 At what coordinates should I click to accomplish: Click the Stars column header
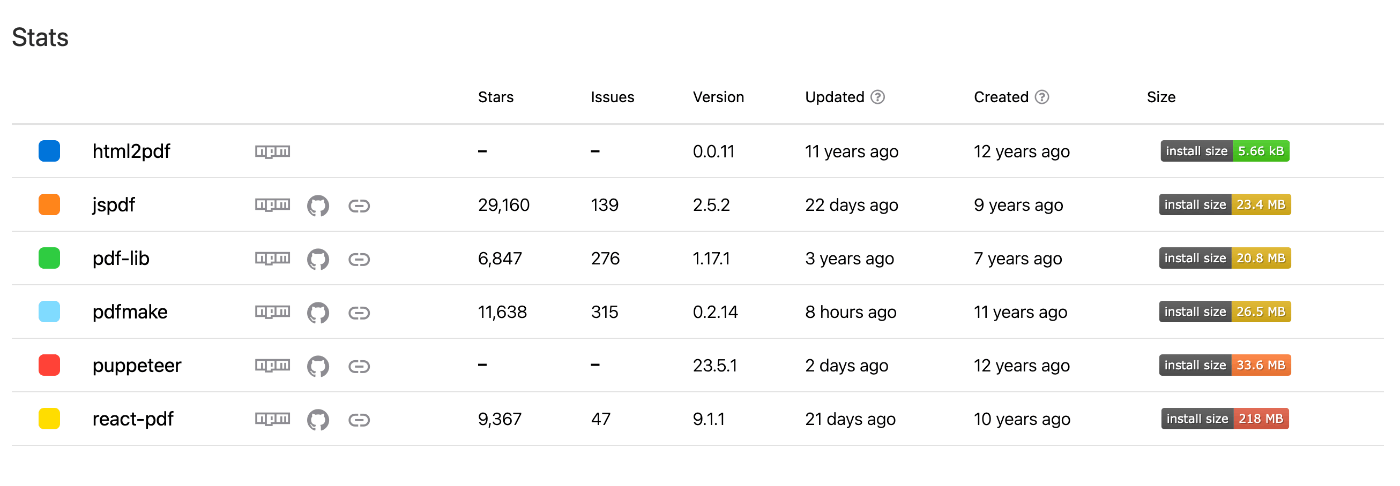point(496,97)
